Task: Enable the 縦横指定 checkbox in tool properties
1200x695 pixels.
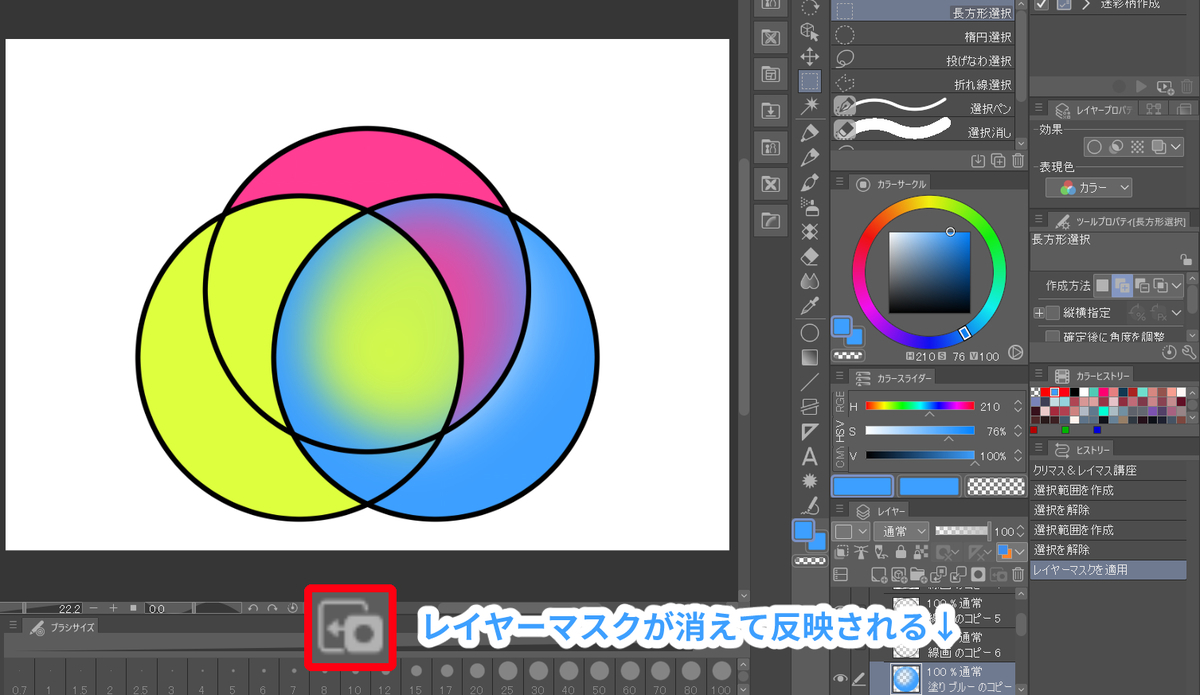Action: coord(1052,312)
